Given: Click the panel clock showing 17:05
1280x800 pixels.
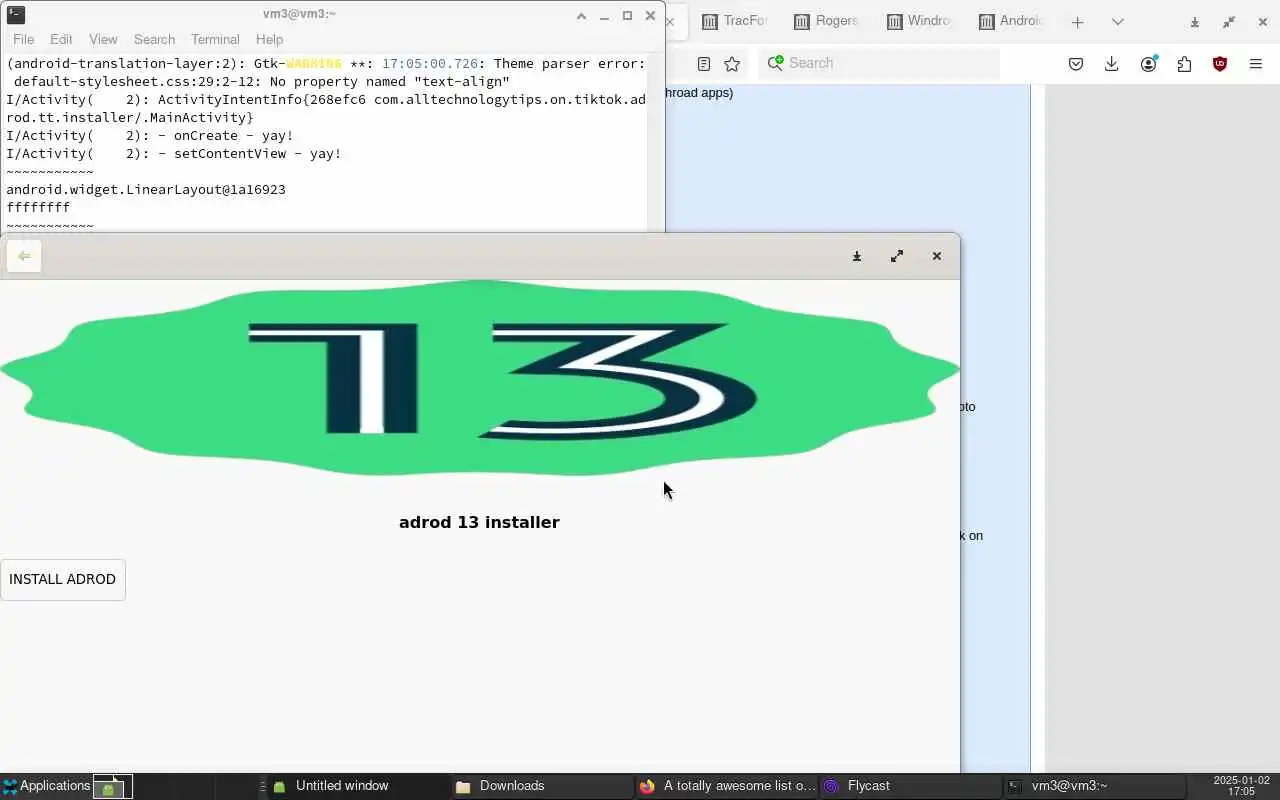Looking at the screenshot, I should (x=1241, y=786).
